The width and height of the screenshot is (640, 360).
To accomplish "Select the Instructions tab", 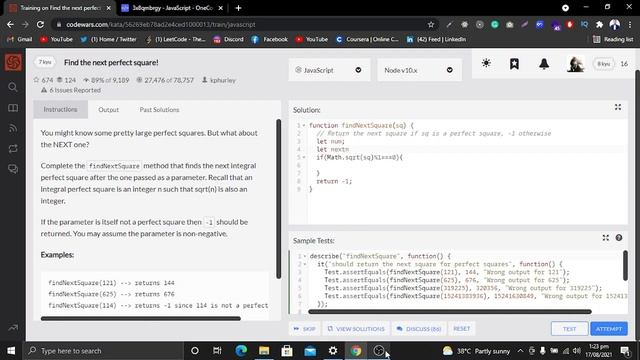I will (60, 109).
